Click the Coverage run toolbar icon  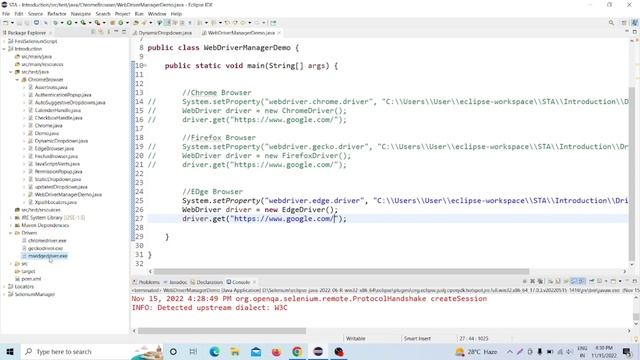(83, 23)
